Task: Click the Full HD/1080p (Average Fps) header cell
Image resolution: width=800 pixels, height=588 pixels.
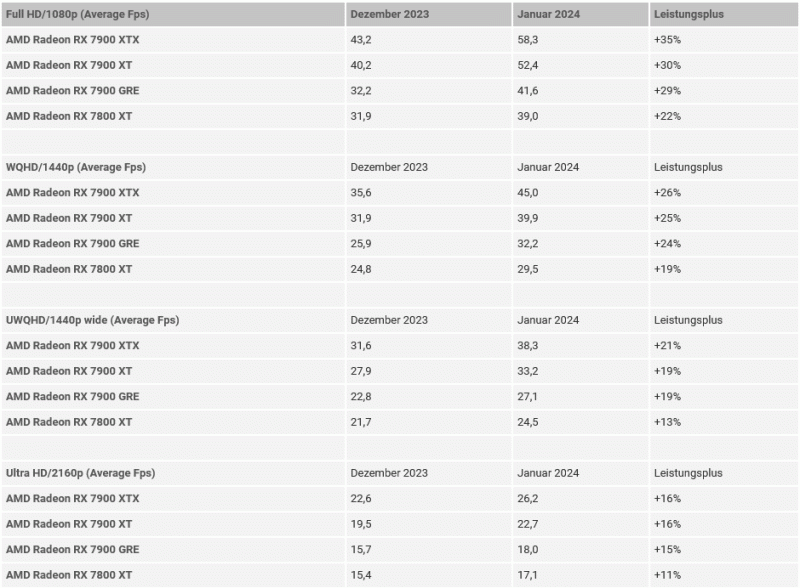Action: (70, 15)
